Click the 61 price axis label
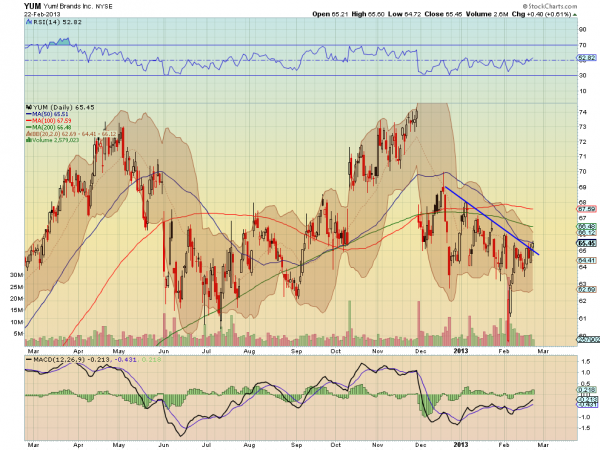The width and height of the screenshot is (600, 450). (582, 318)
